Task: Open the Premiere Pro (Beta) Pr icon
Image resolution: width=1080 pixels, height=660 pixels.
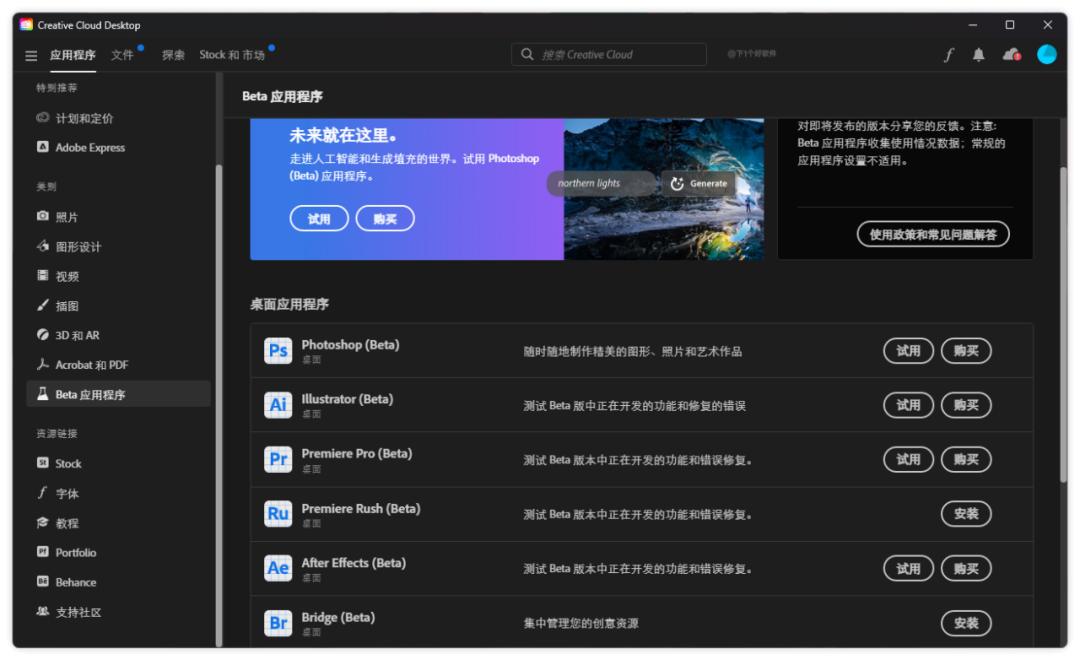Action: pyautogui.click(x=277, y=459)
